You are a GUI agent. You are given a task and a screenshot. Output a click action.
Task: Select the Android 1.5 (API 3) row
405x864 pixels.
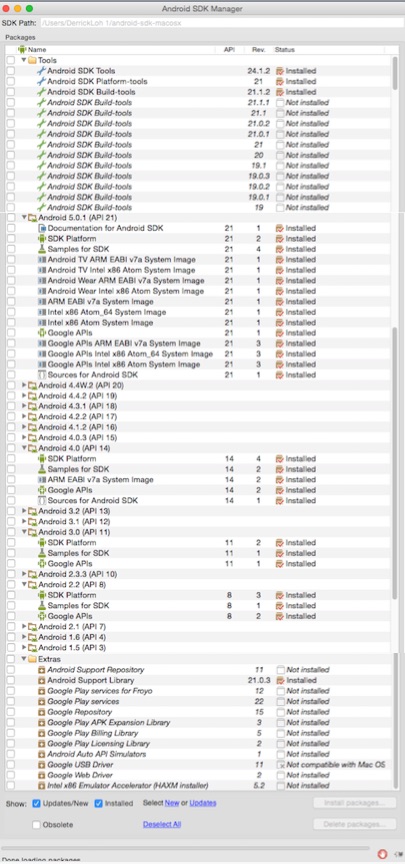pyautogui.click(x=198, y=647)
